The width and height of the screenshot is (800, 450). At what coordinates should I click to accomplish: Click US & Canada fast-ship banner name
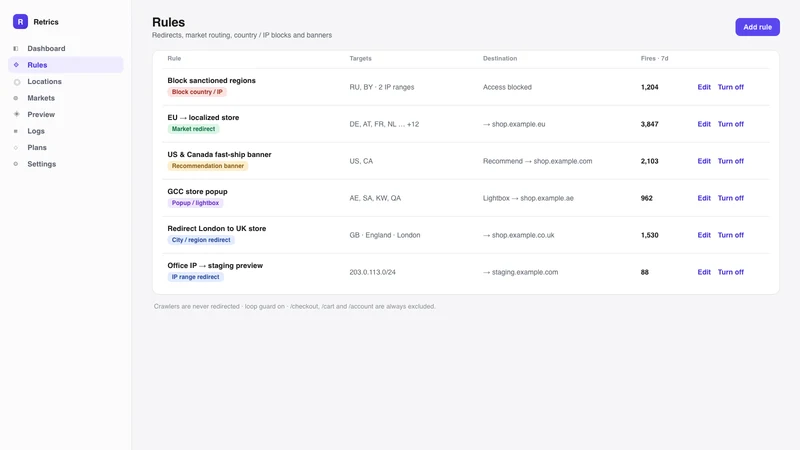click(x=219, y=155)
